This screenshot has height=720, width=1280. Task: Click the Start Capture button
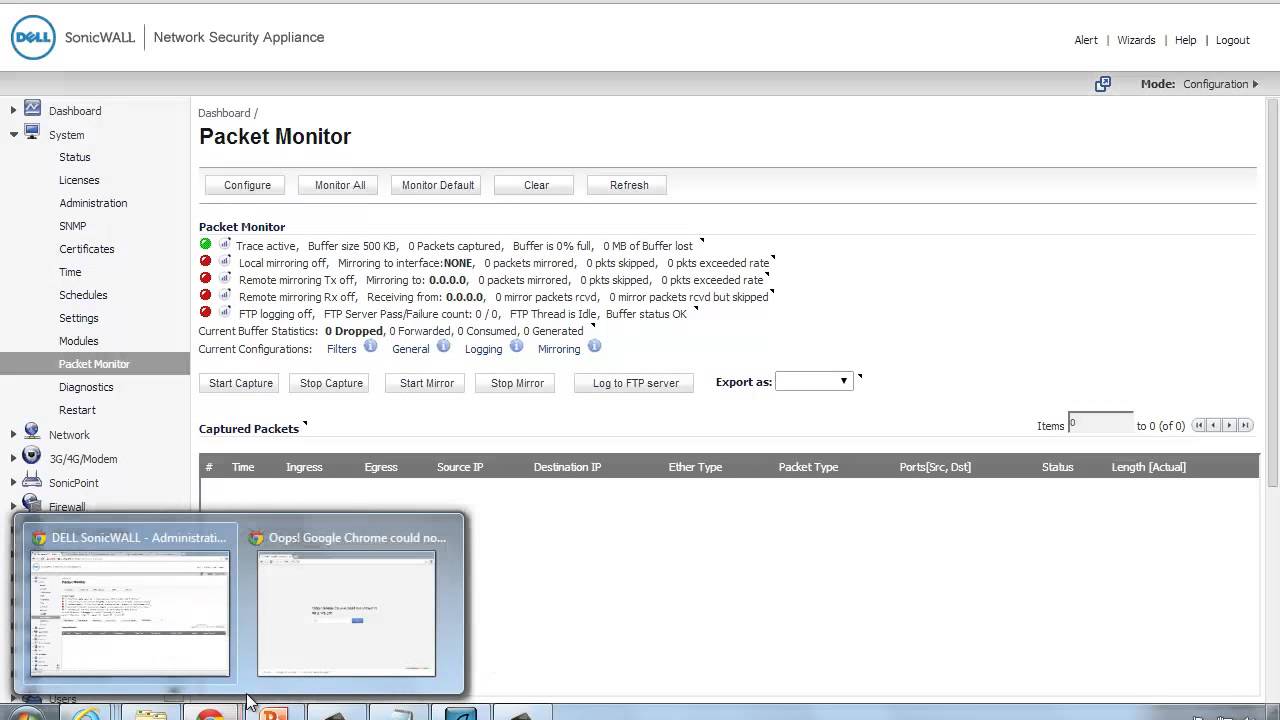(x=241, y=383)
